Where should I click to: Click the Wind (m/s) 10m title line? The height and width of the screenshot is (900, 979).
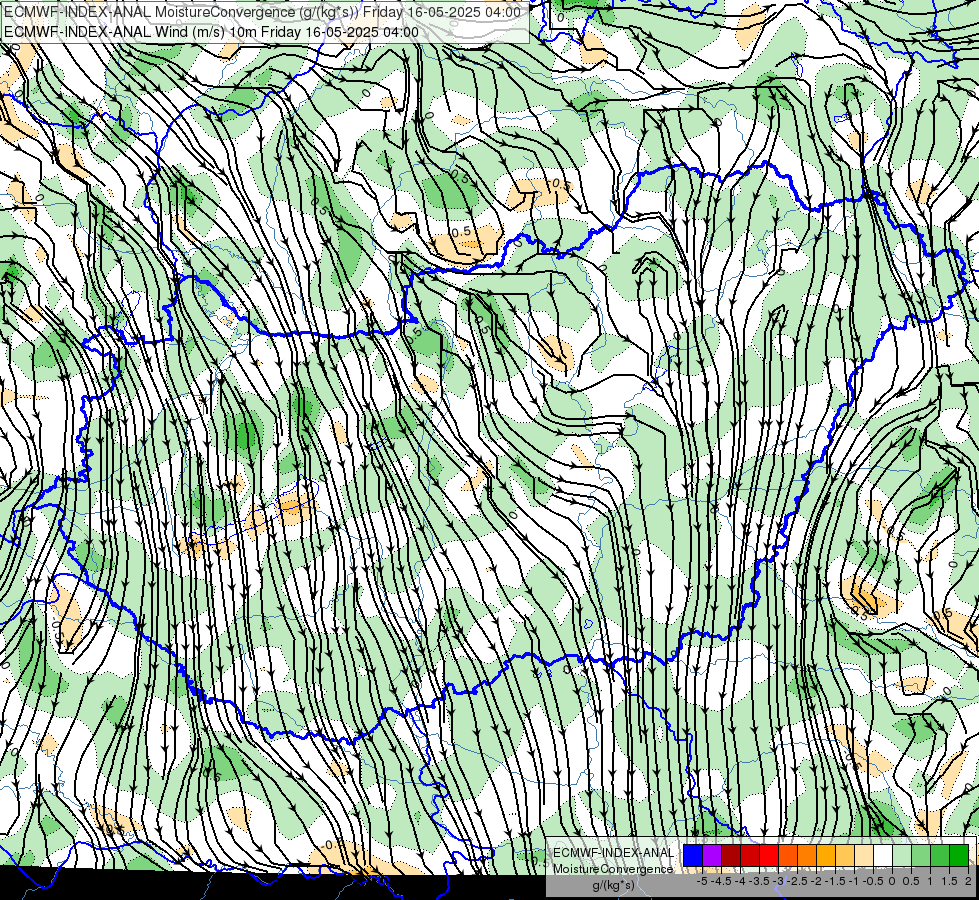[211, 32]
